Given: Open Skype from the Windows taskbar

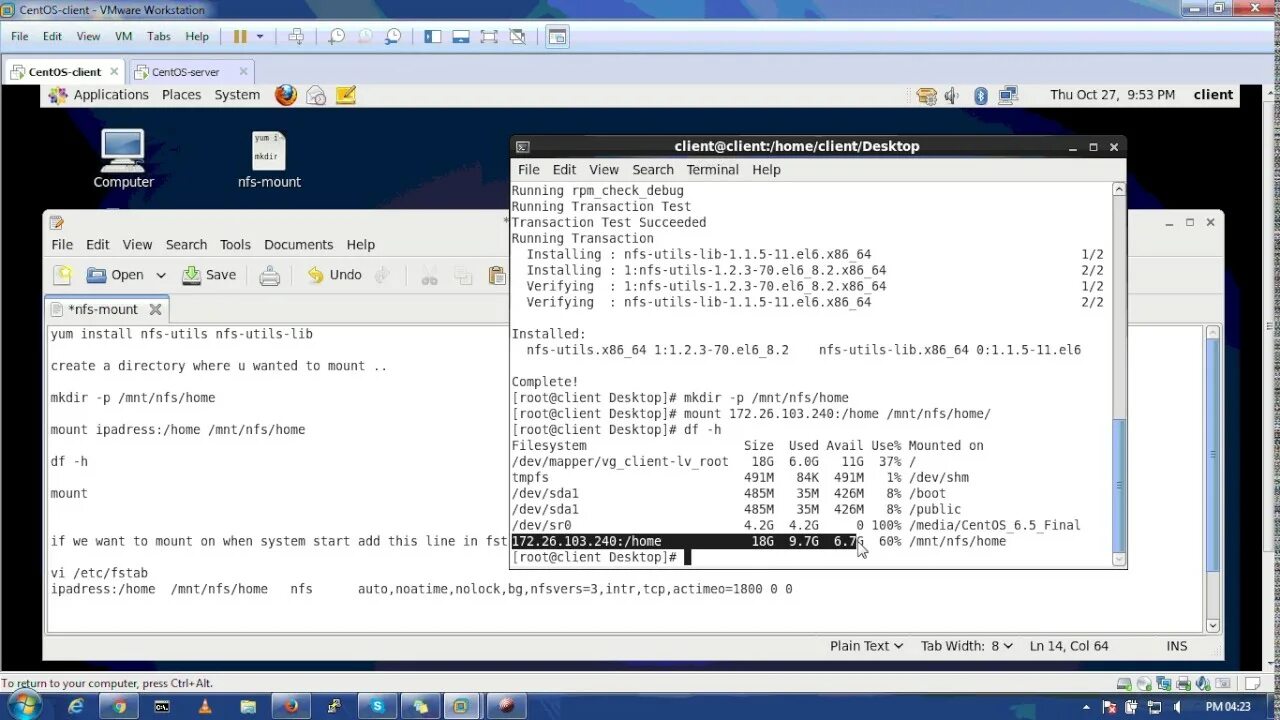Looking at the screenshot, I should tap(377, 706).
